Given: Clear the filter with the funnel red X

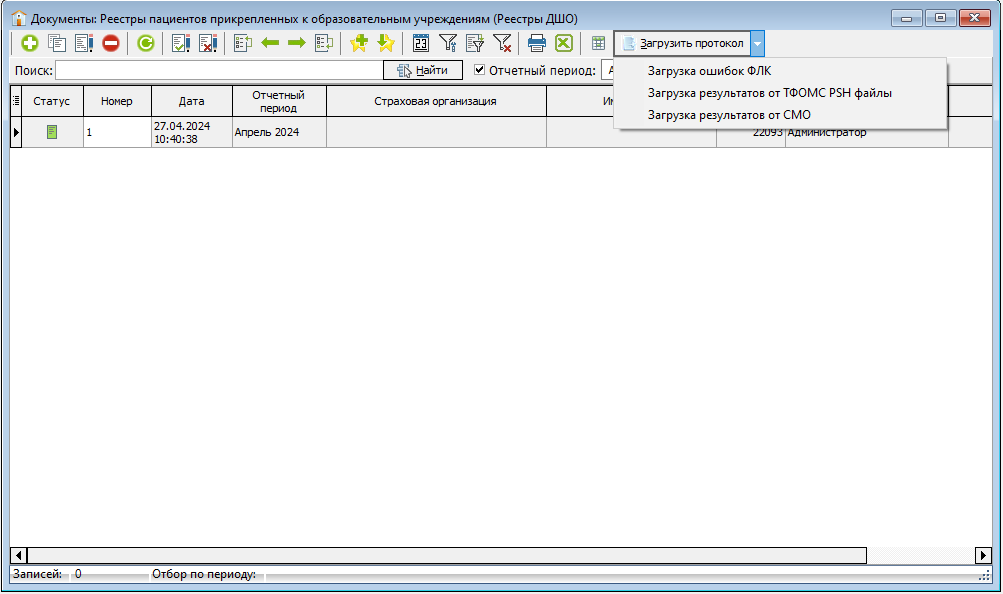Looking at the screenshot, I should click(x=502, y=43).
